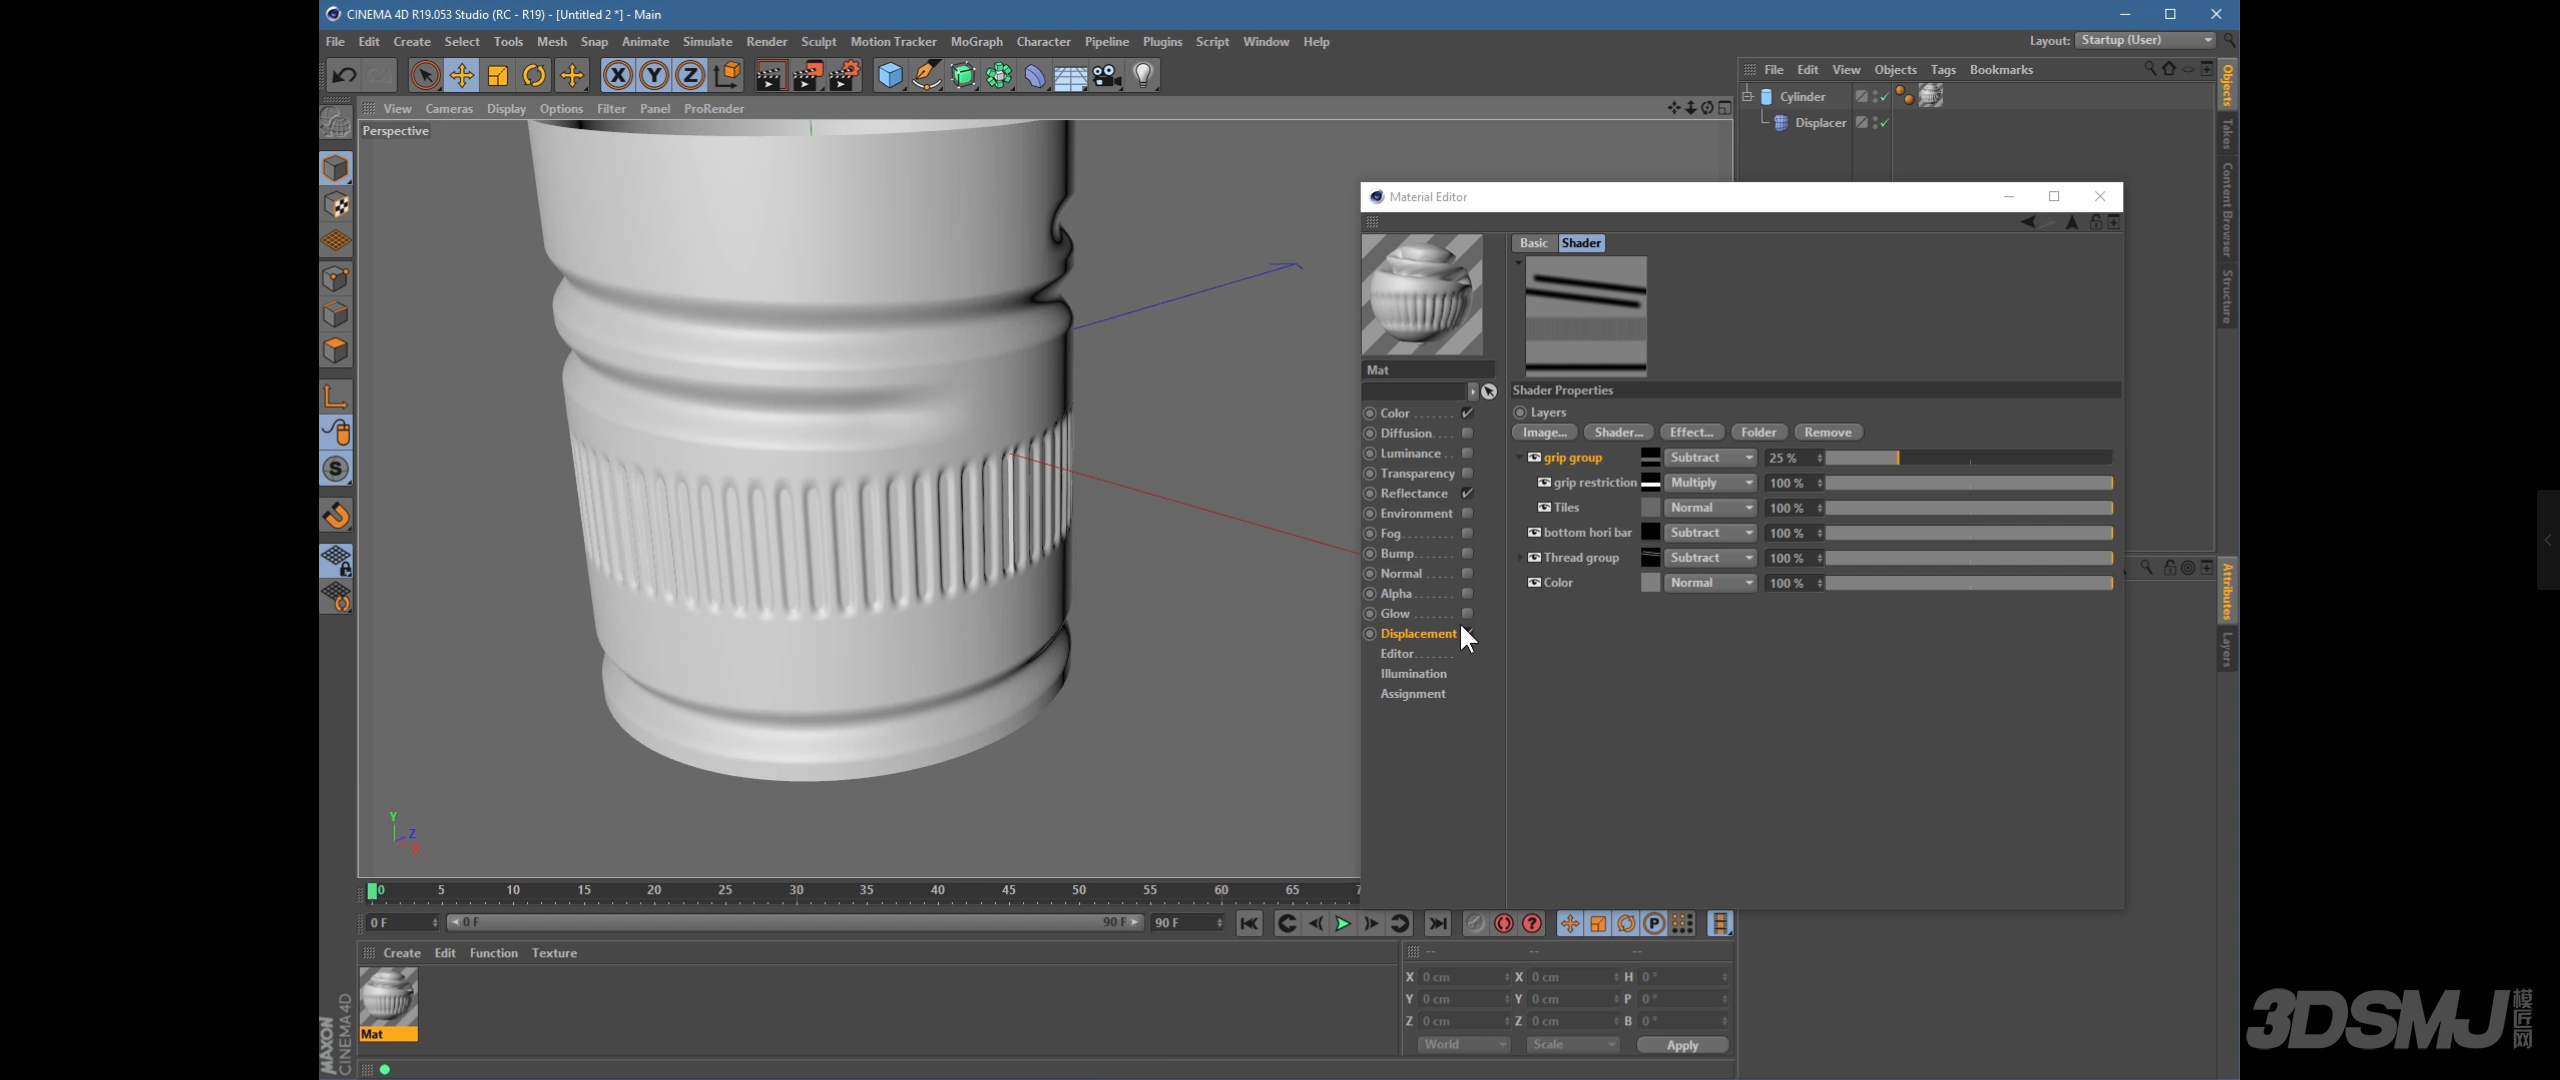Enable the Alpha channel checkbox

pos(1467,593)
